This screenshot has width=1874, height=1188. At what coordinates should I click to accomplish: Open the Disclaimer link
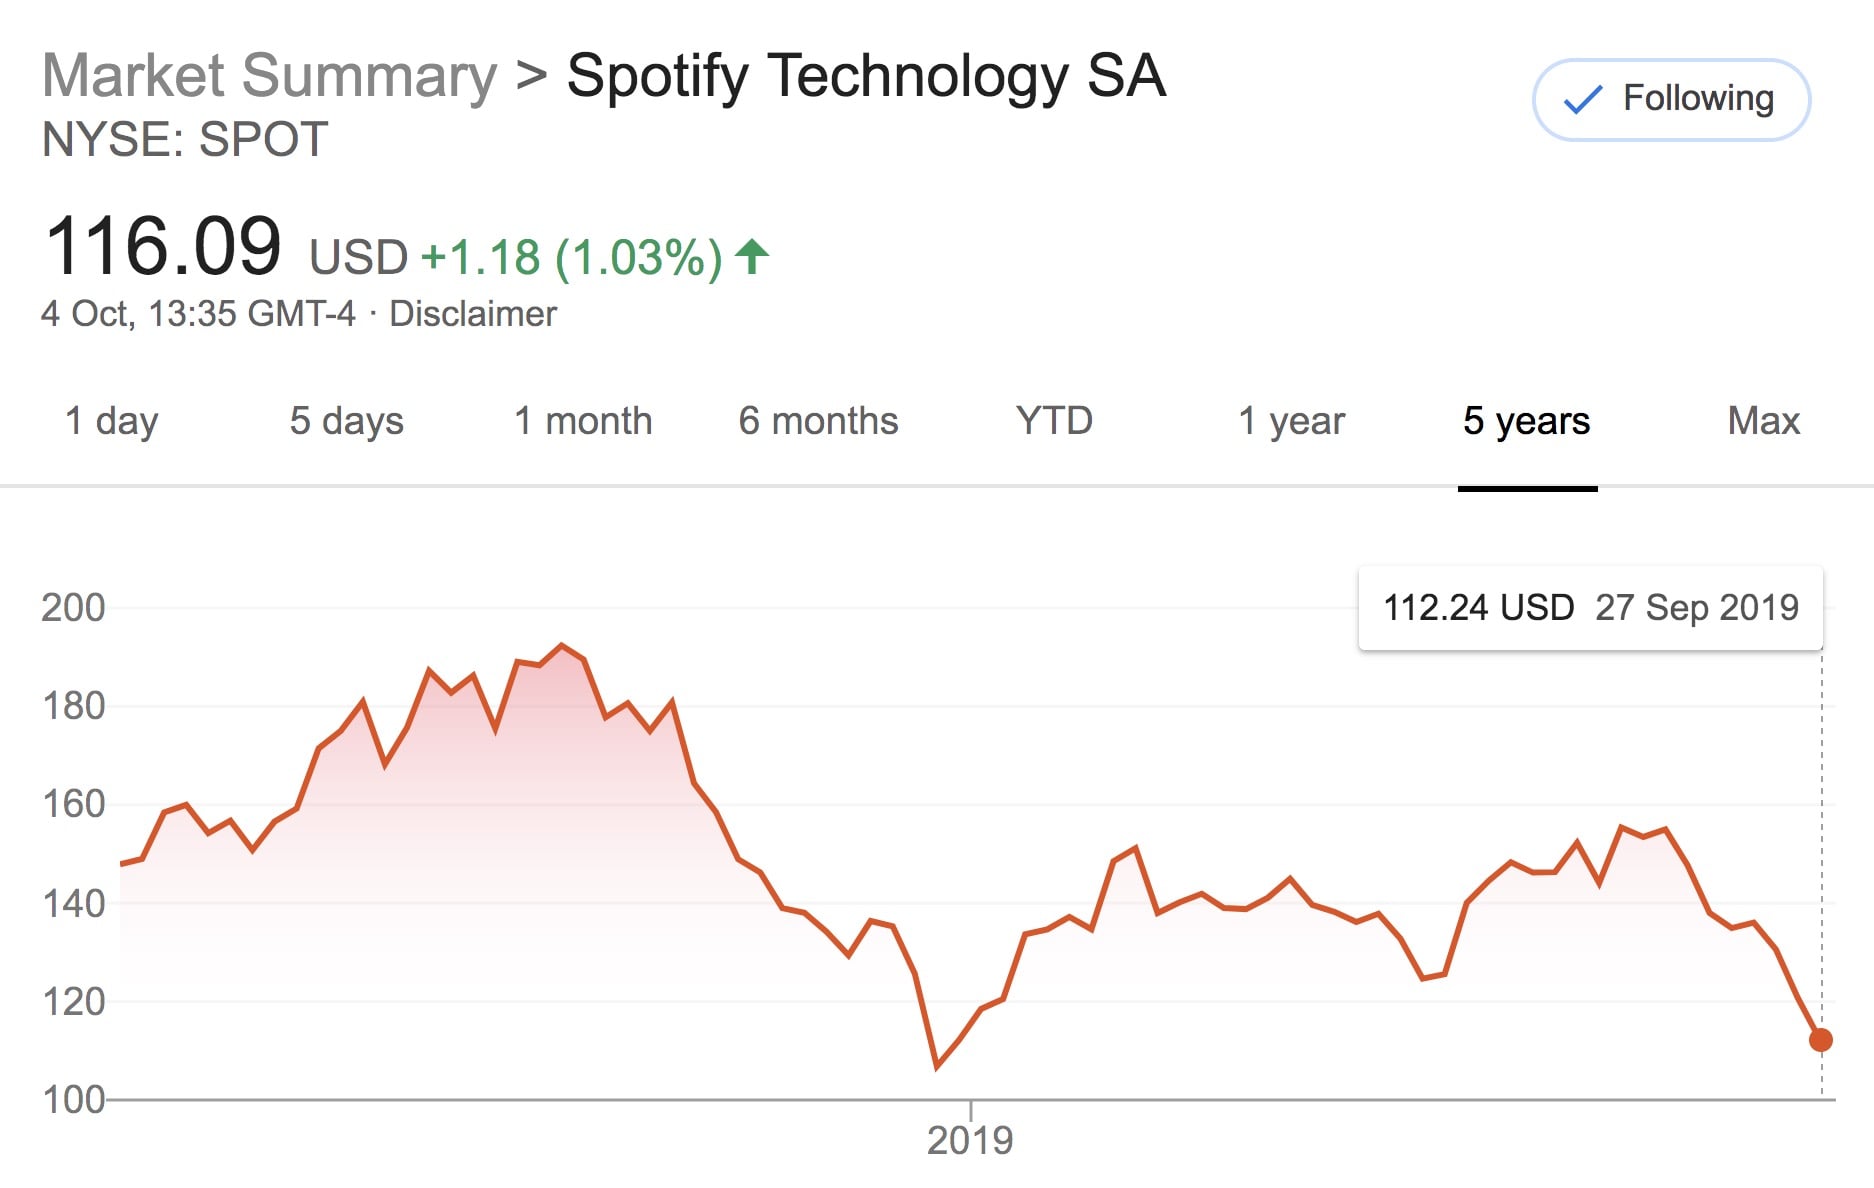click(472, 314)
